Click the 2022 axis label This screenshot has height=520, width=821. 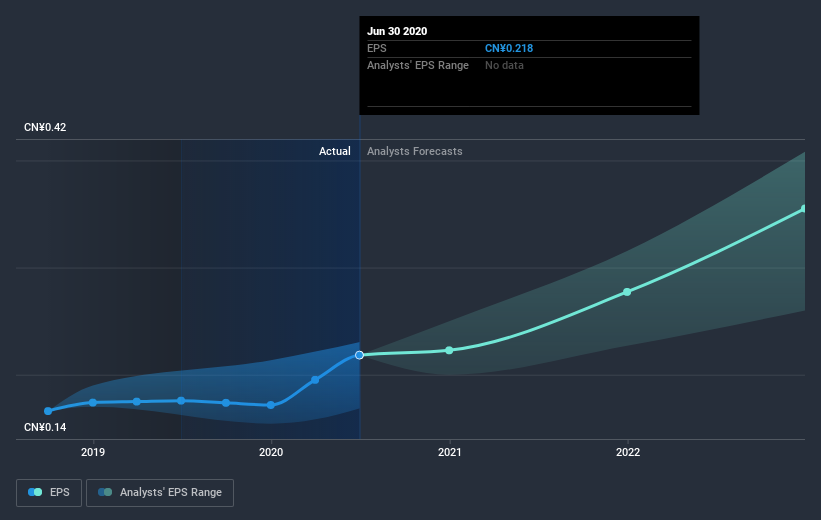click(x=627, y=452)
